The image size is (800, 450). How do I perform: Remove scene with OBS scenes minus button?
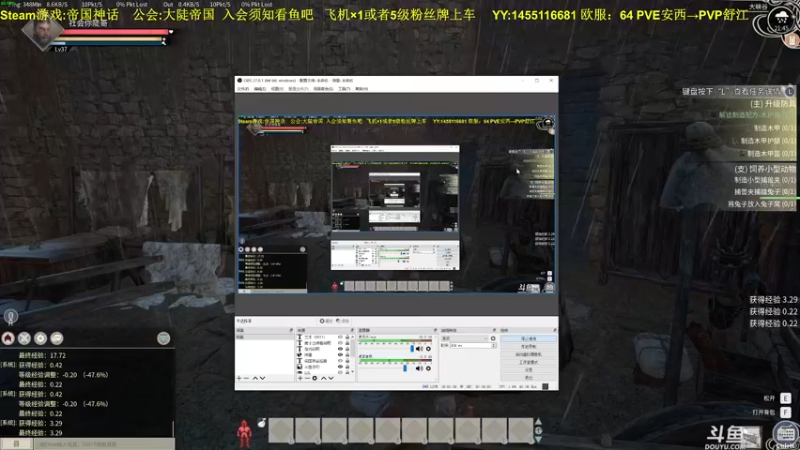246,378
